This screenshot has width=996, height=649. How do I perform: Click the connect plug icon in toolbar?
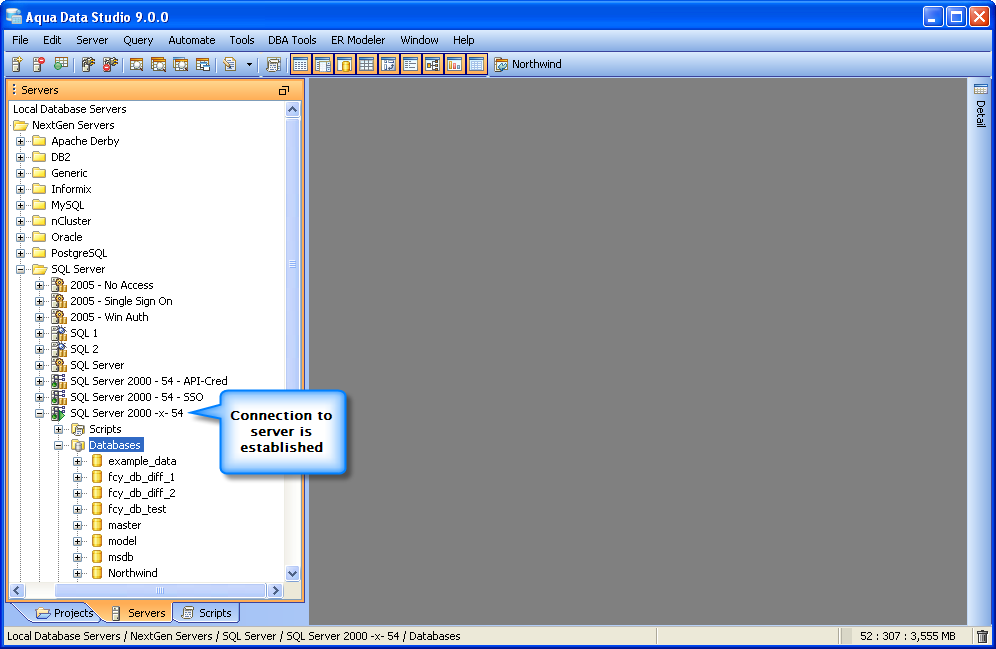pyautogui.click(x=88, y=64)
